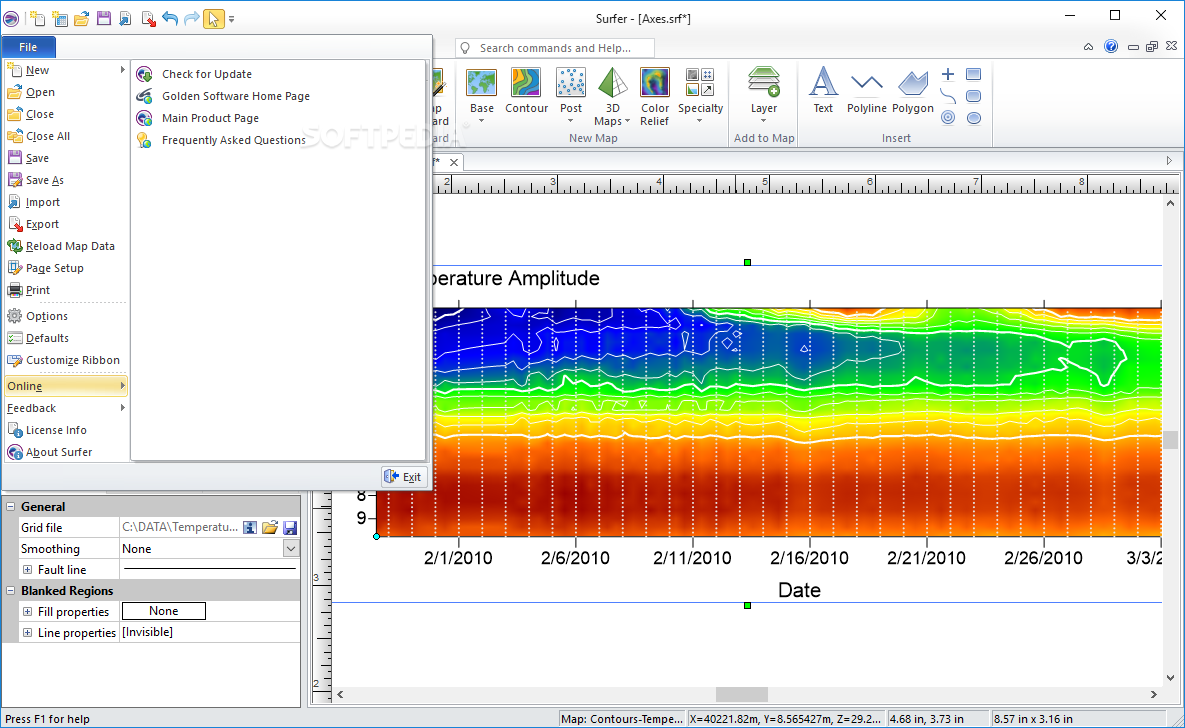Viewport: 1185px width, 728px height.
Task: Expand the Fault line property
Action: (27, 570)
